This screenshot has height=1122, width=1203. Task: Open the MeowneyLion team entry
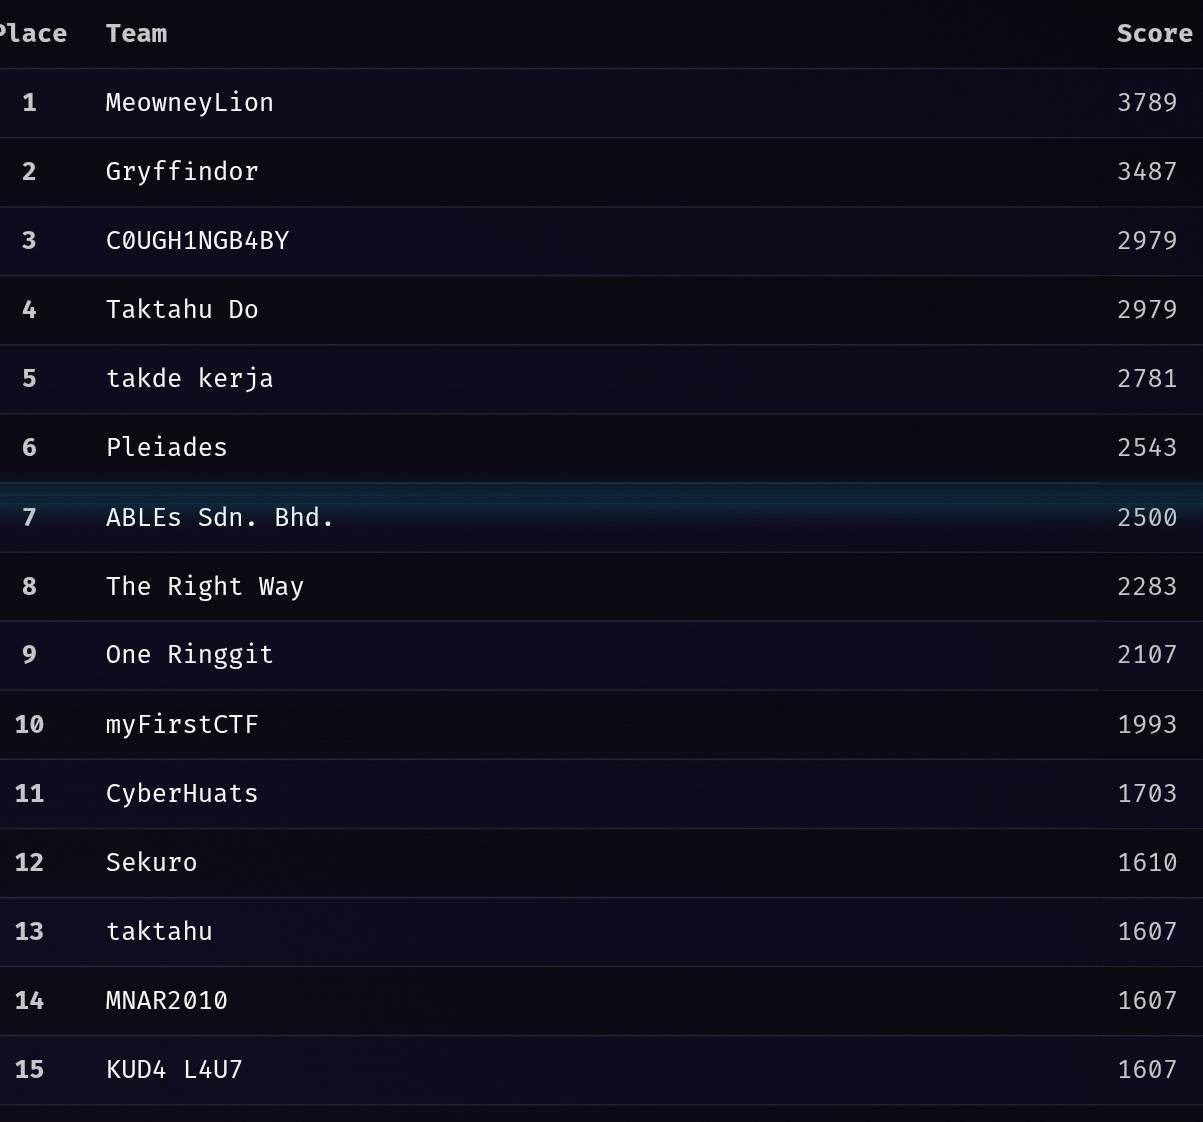point(189,103)
